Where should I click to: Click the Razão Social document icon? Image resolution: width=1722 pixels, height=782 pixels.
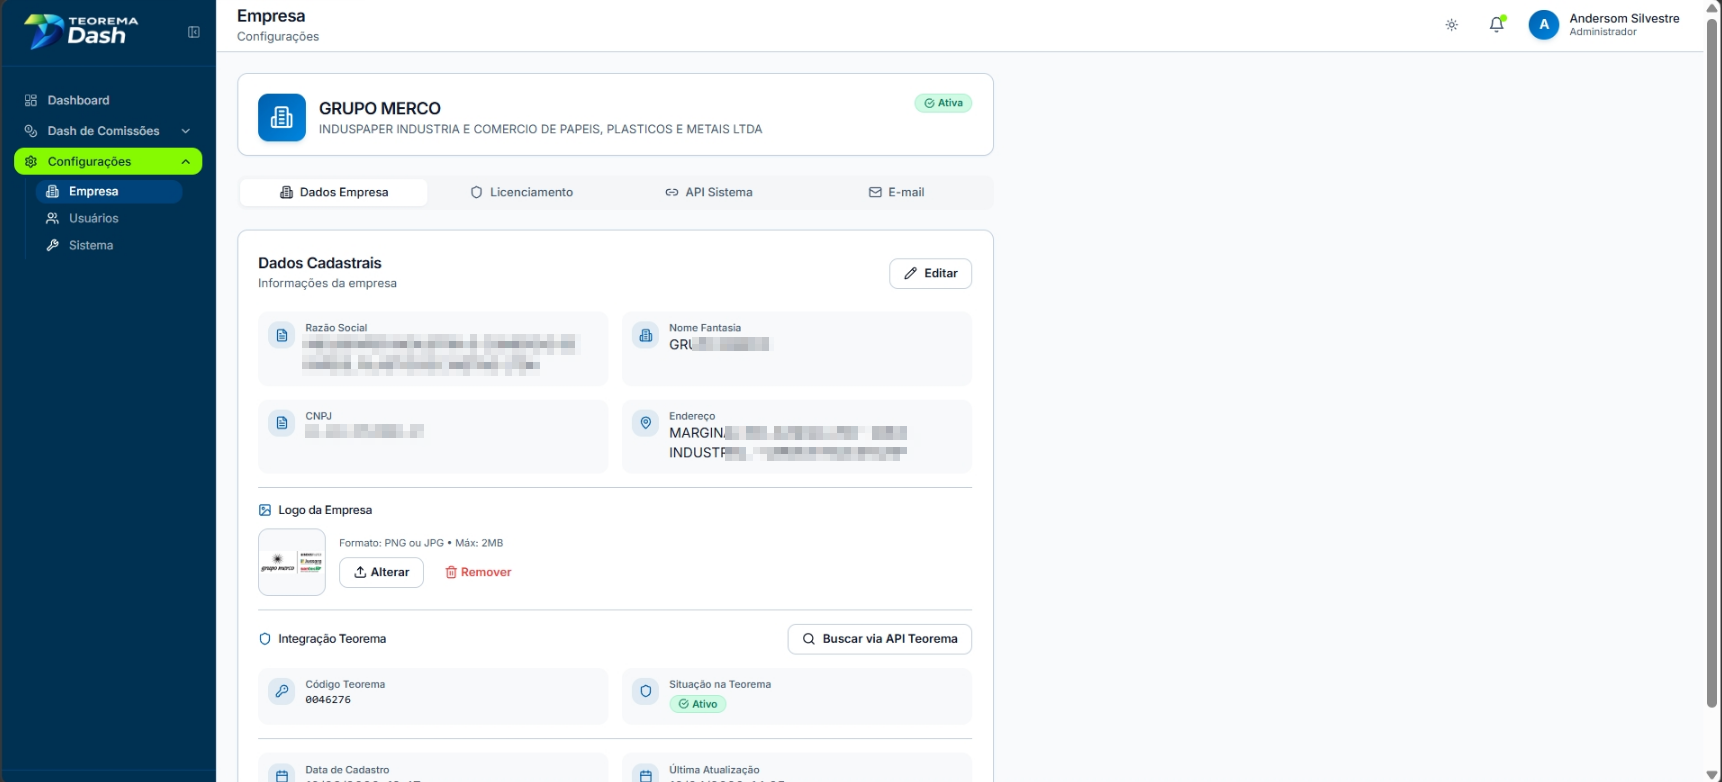[x=282, y=336]
